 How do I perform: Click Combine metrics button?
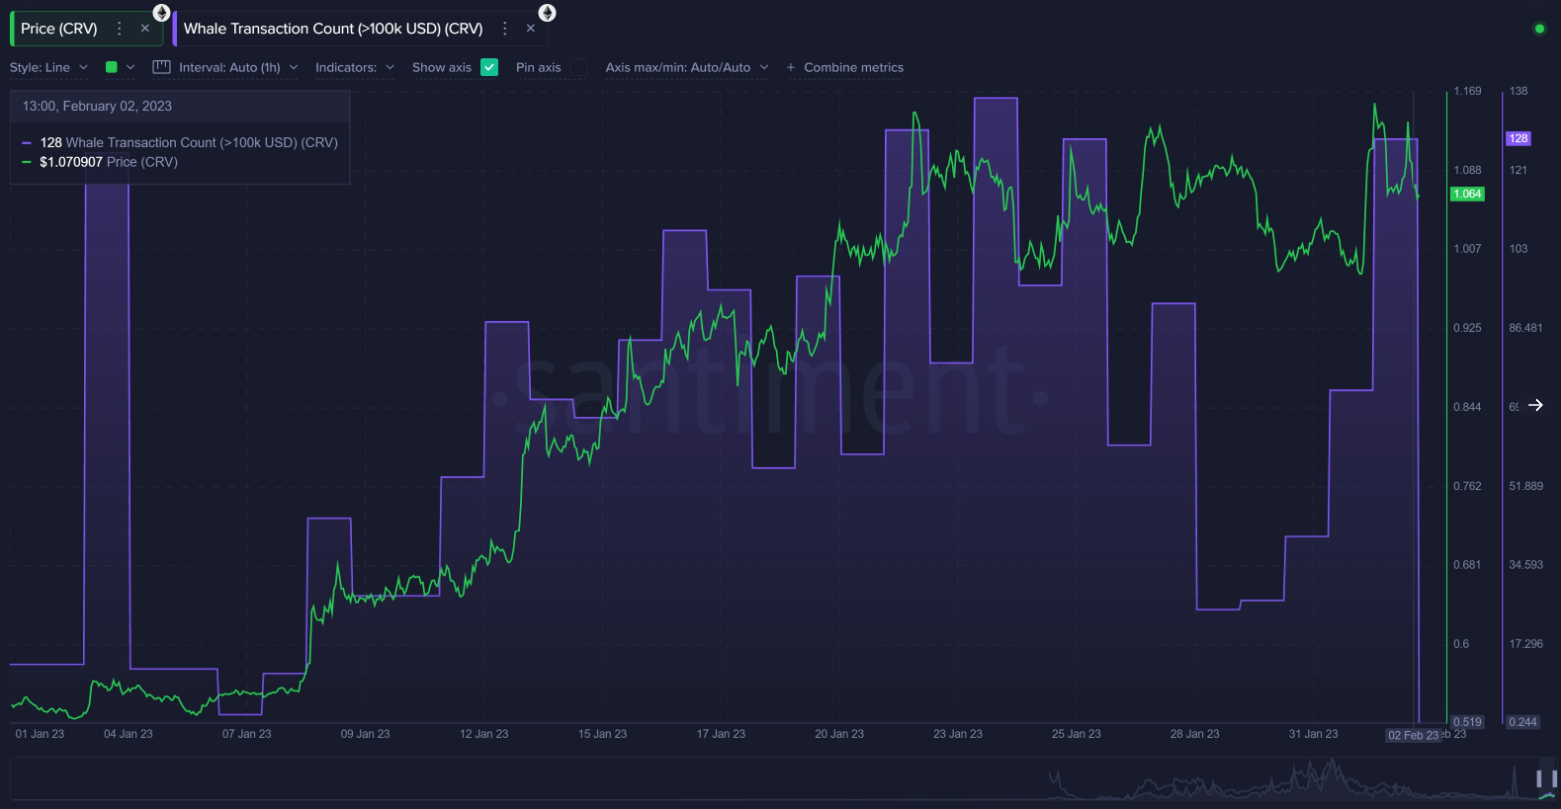(845, 67)
